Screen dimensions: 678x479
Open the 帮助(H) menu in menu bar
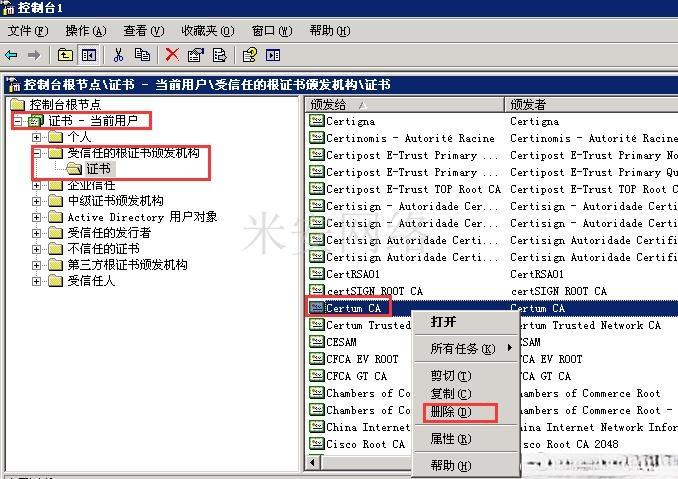pyautogui.click(x=329, y=31)
